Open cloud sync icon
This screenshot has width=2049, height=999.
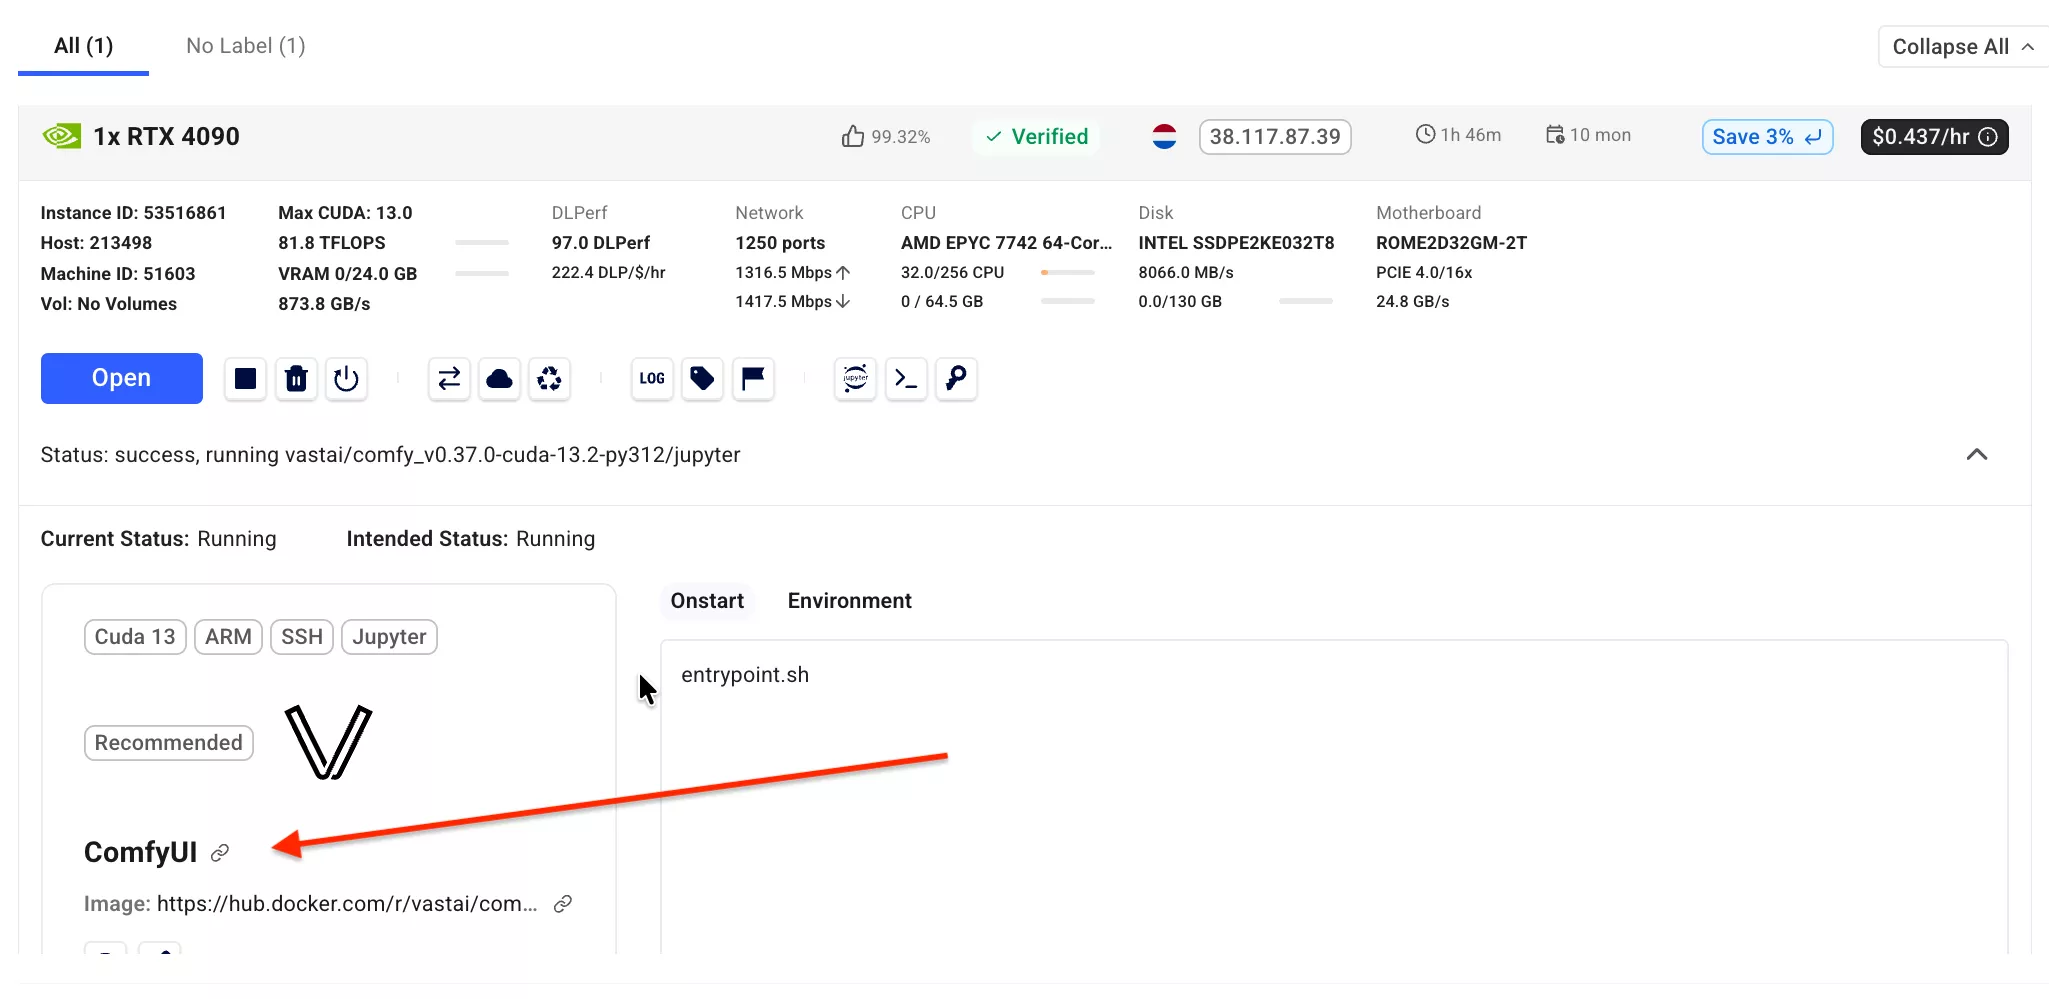click(x=499, y=379)
